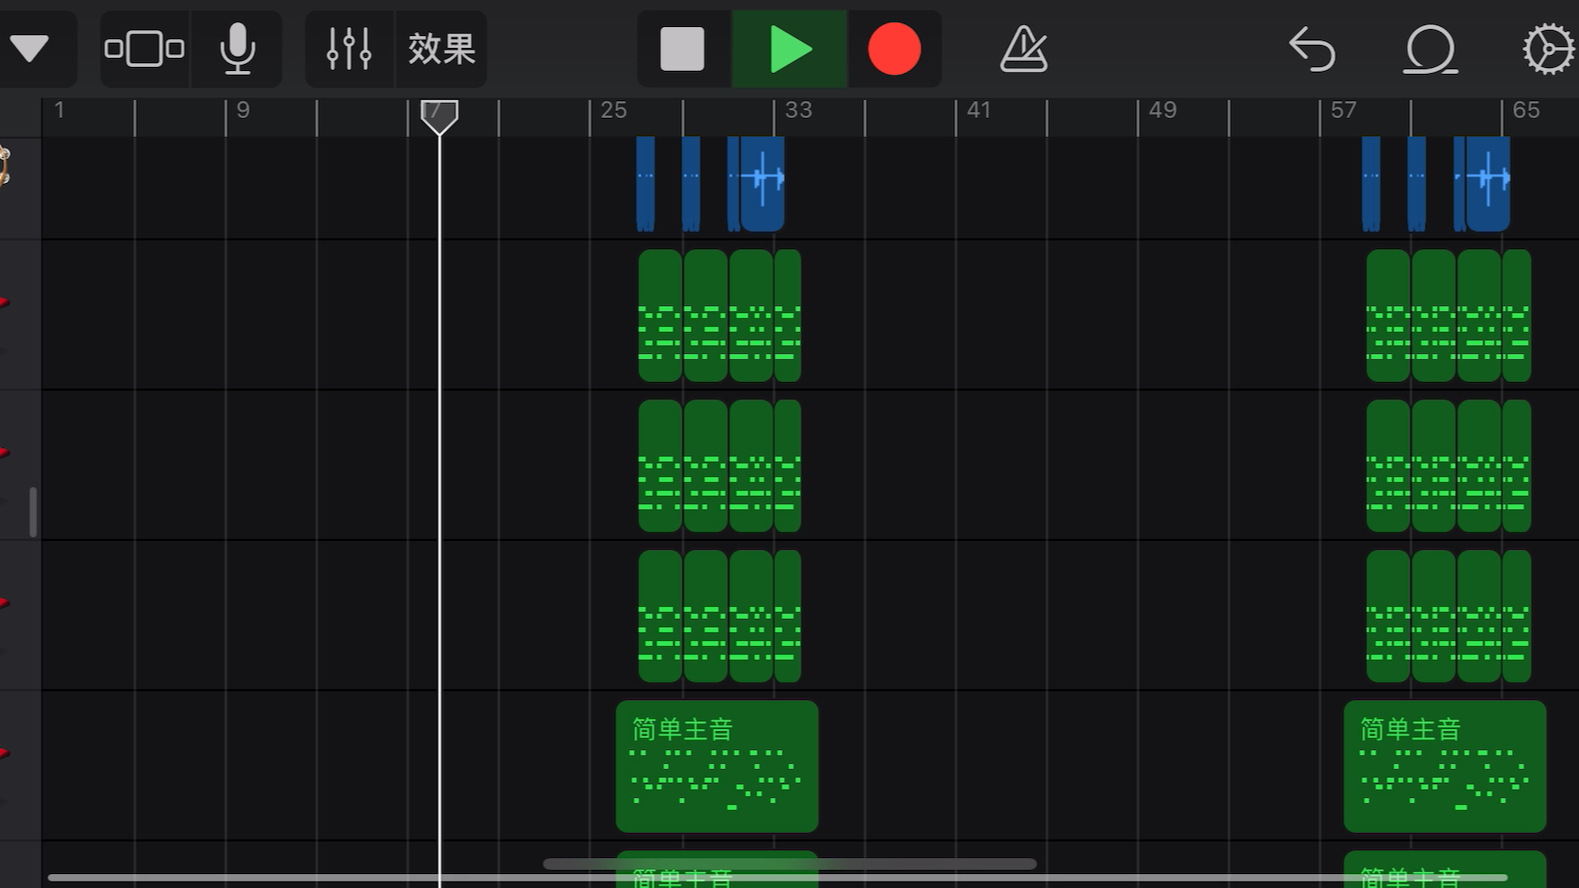Toggle the metronome
The image size is (1579, 888).
tap(1024, 49)
